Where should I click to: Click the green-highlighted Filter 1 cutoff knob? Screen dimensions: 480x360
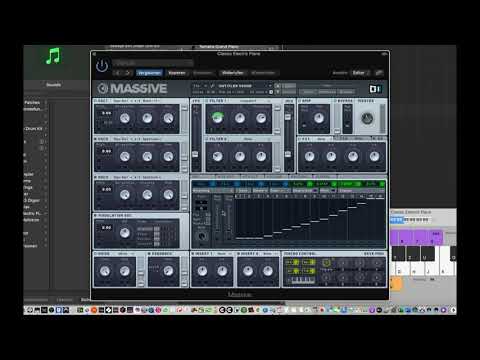(217, 117)
